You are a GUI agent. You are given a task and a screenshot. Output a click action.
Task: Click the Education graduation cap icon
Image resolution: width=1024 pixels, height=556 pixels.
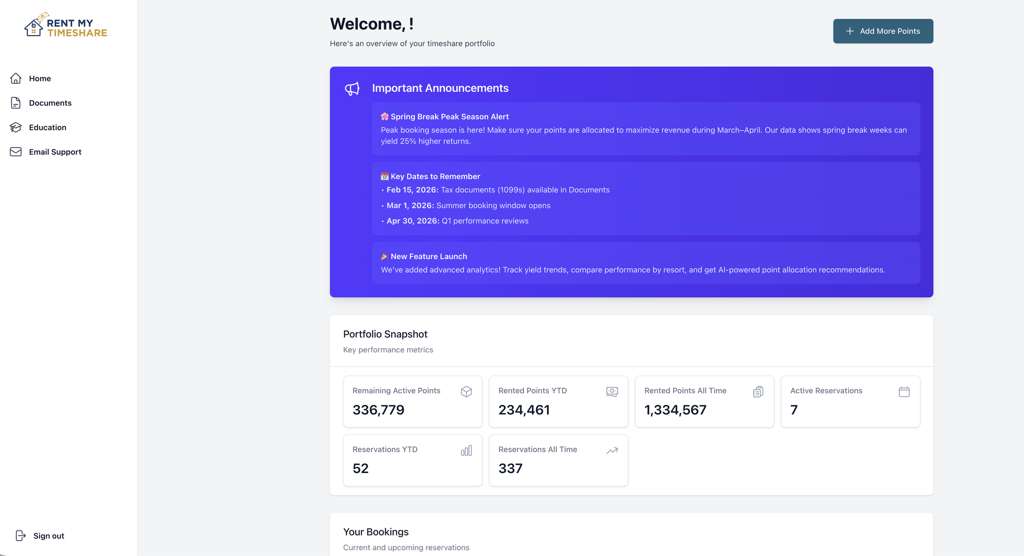16,128
